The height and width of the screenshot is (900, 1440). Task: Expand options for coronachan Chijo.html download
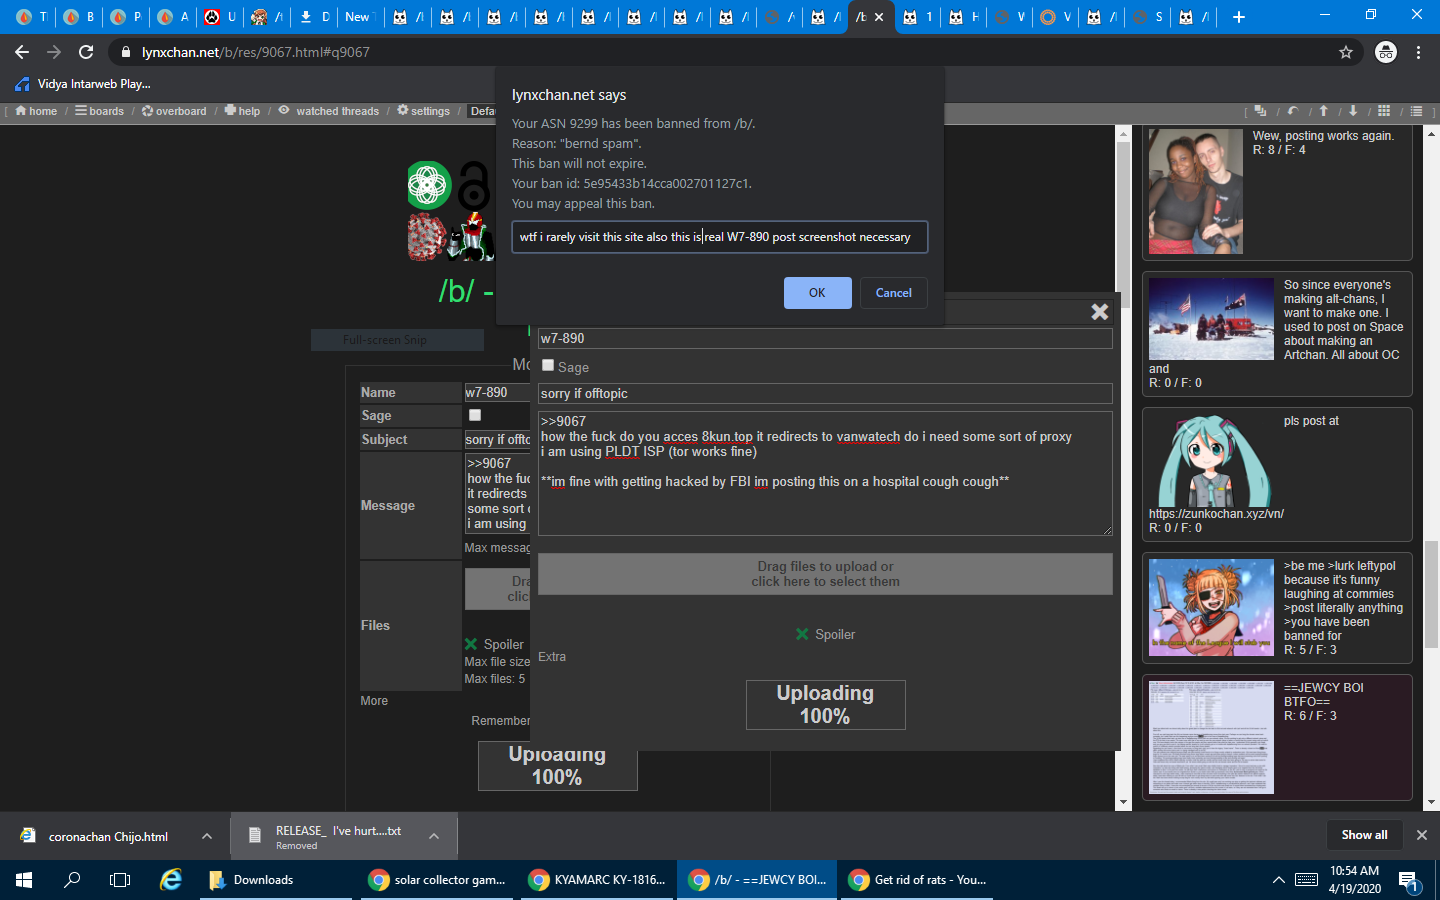[207, 836]
